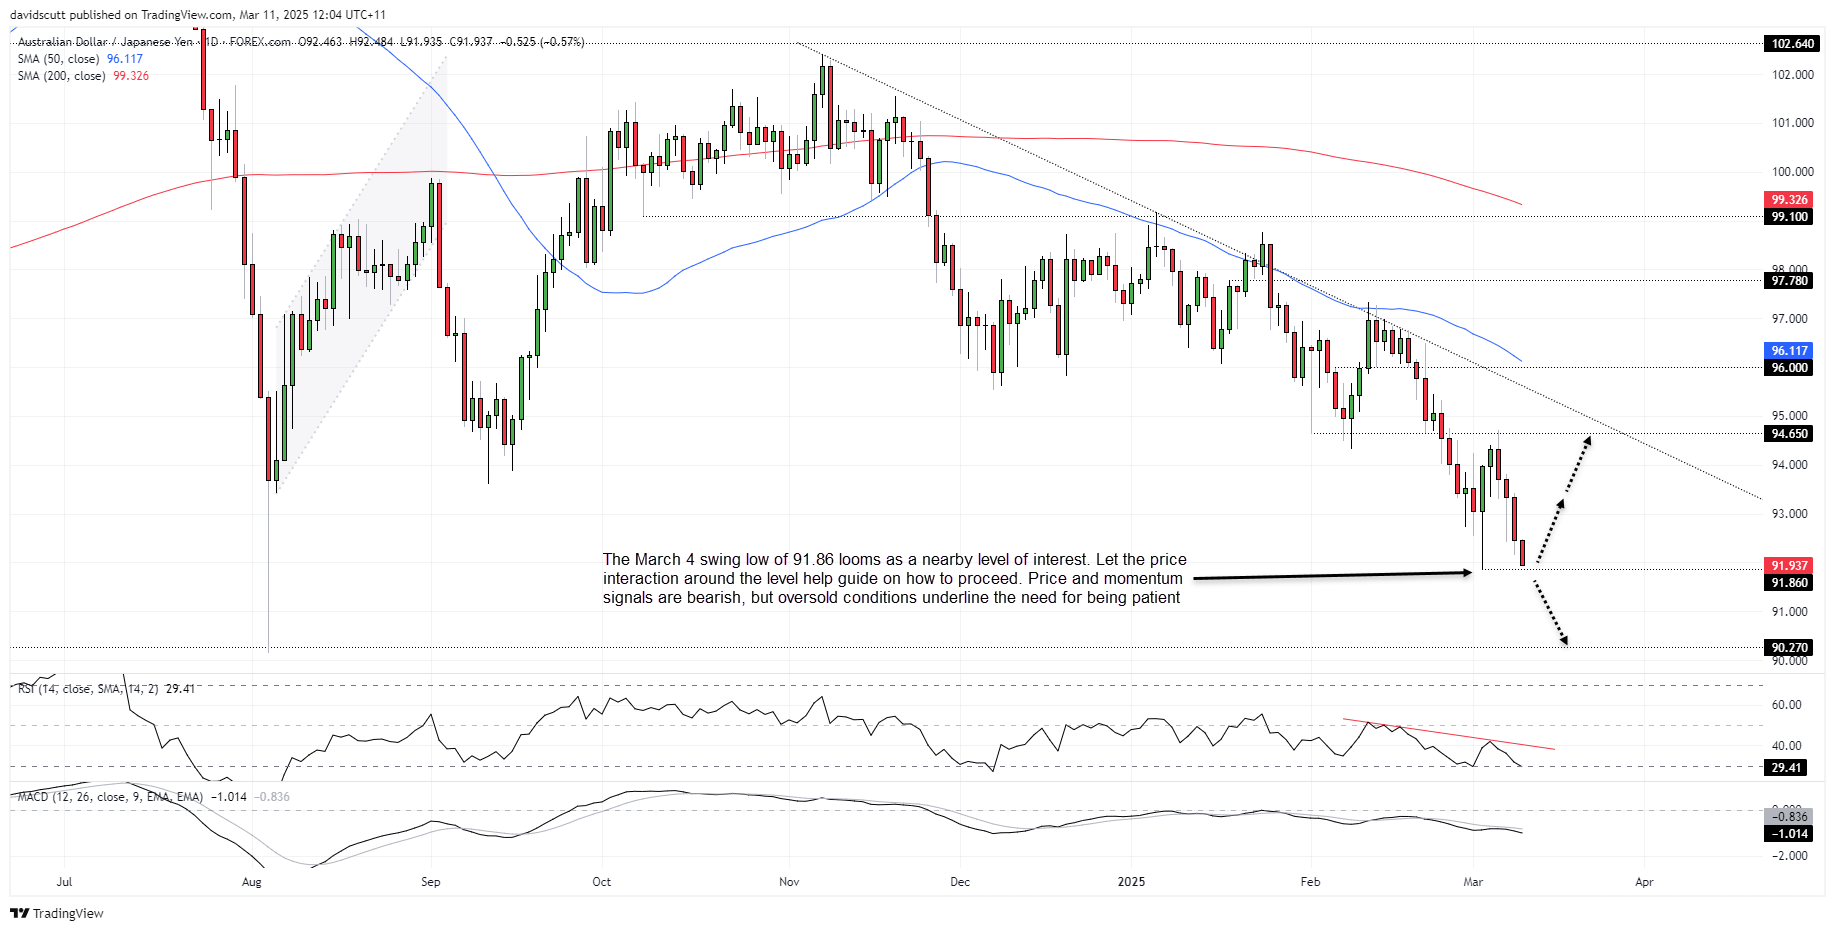1835x931 pixels.
Task: Click the TradingView logo at bottom left
Action: [57, 913]
